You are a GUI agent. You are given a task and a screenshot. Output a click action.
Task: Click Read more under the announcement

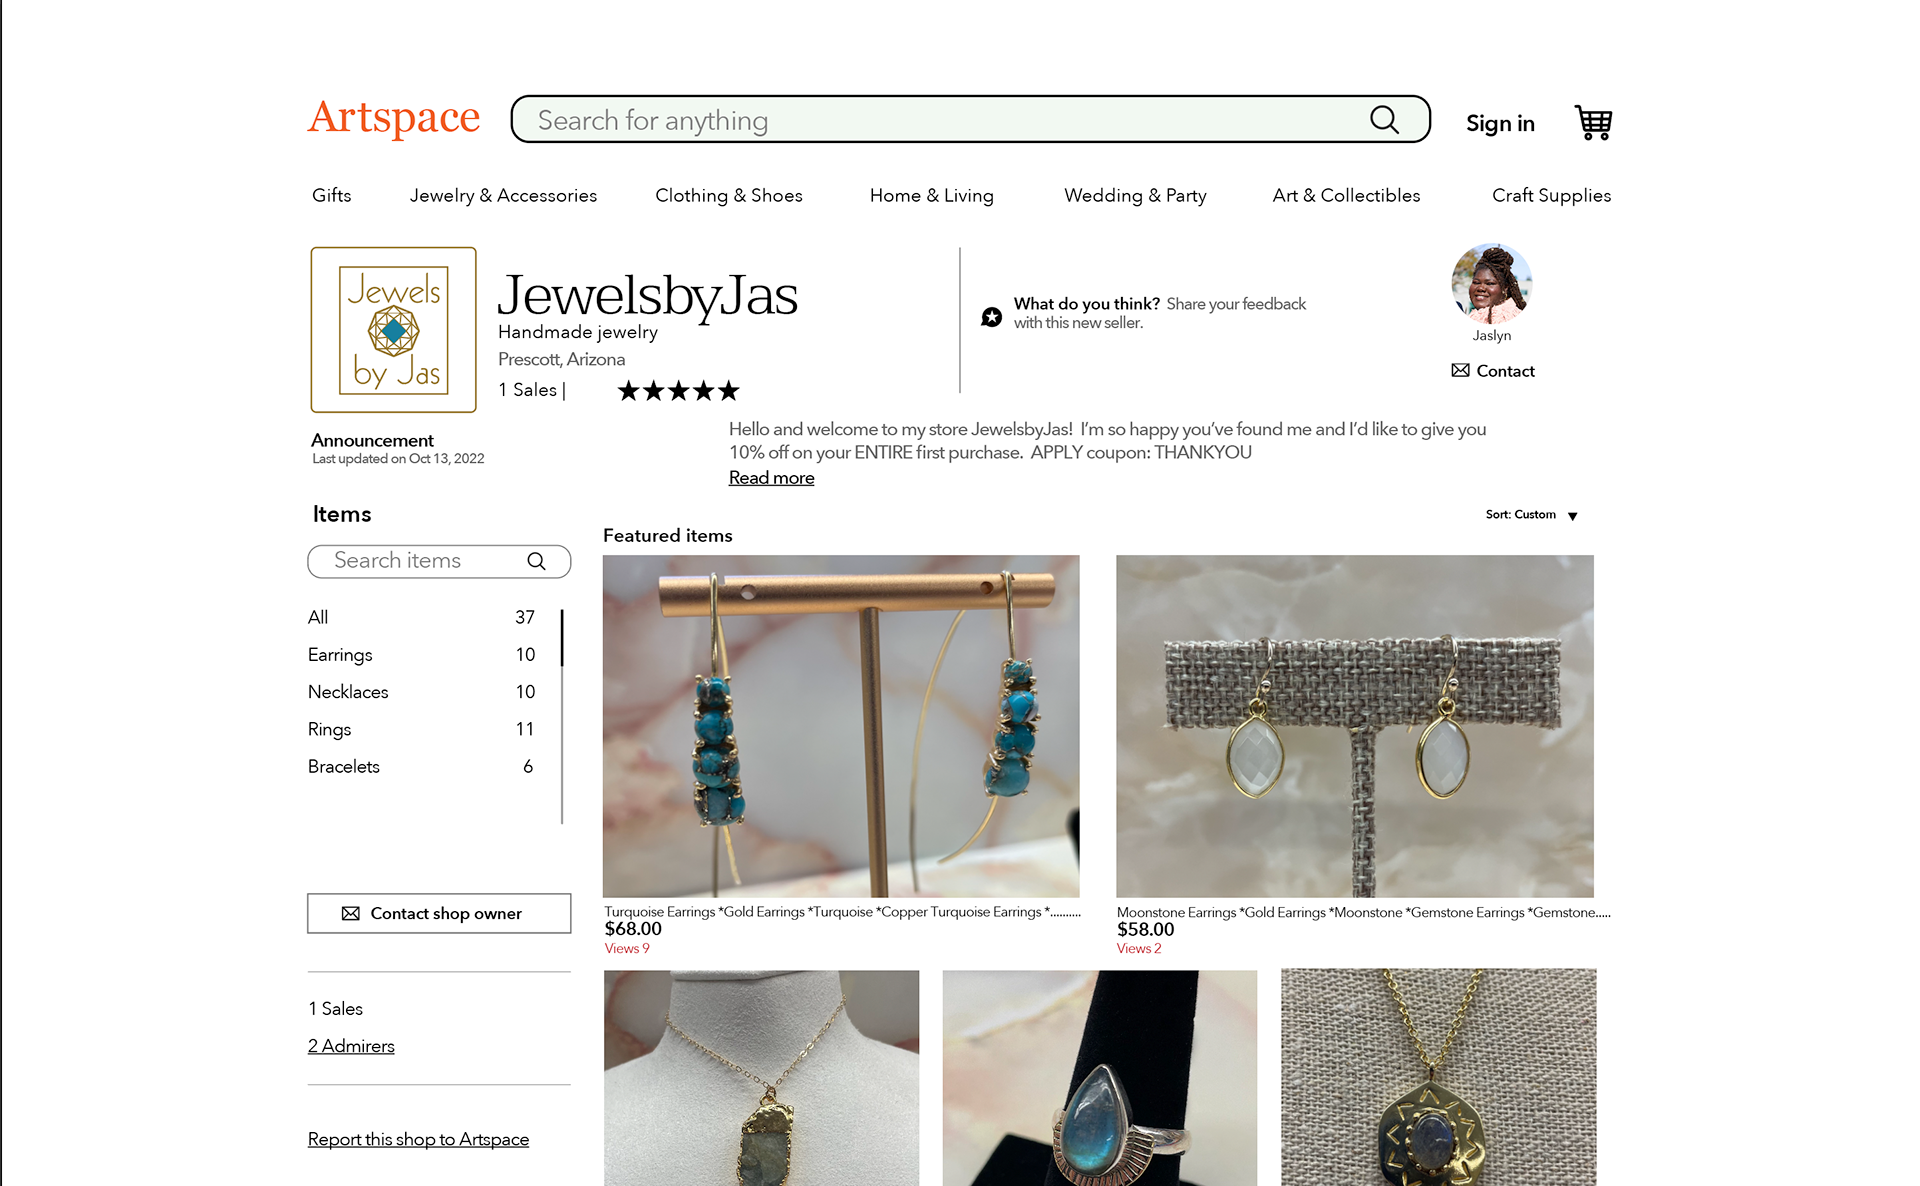[x=771, y=478]
